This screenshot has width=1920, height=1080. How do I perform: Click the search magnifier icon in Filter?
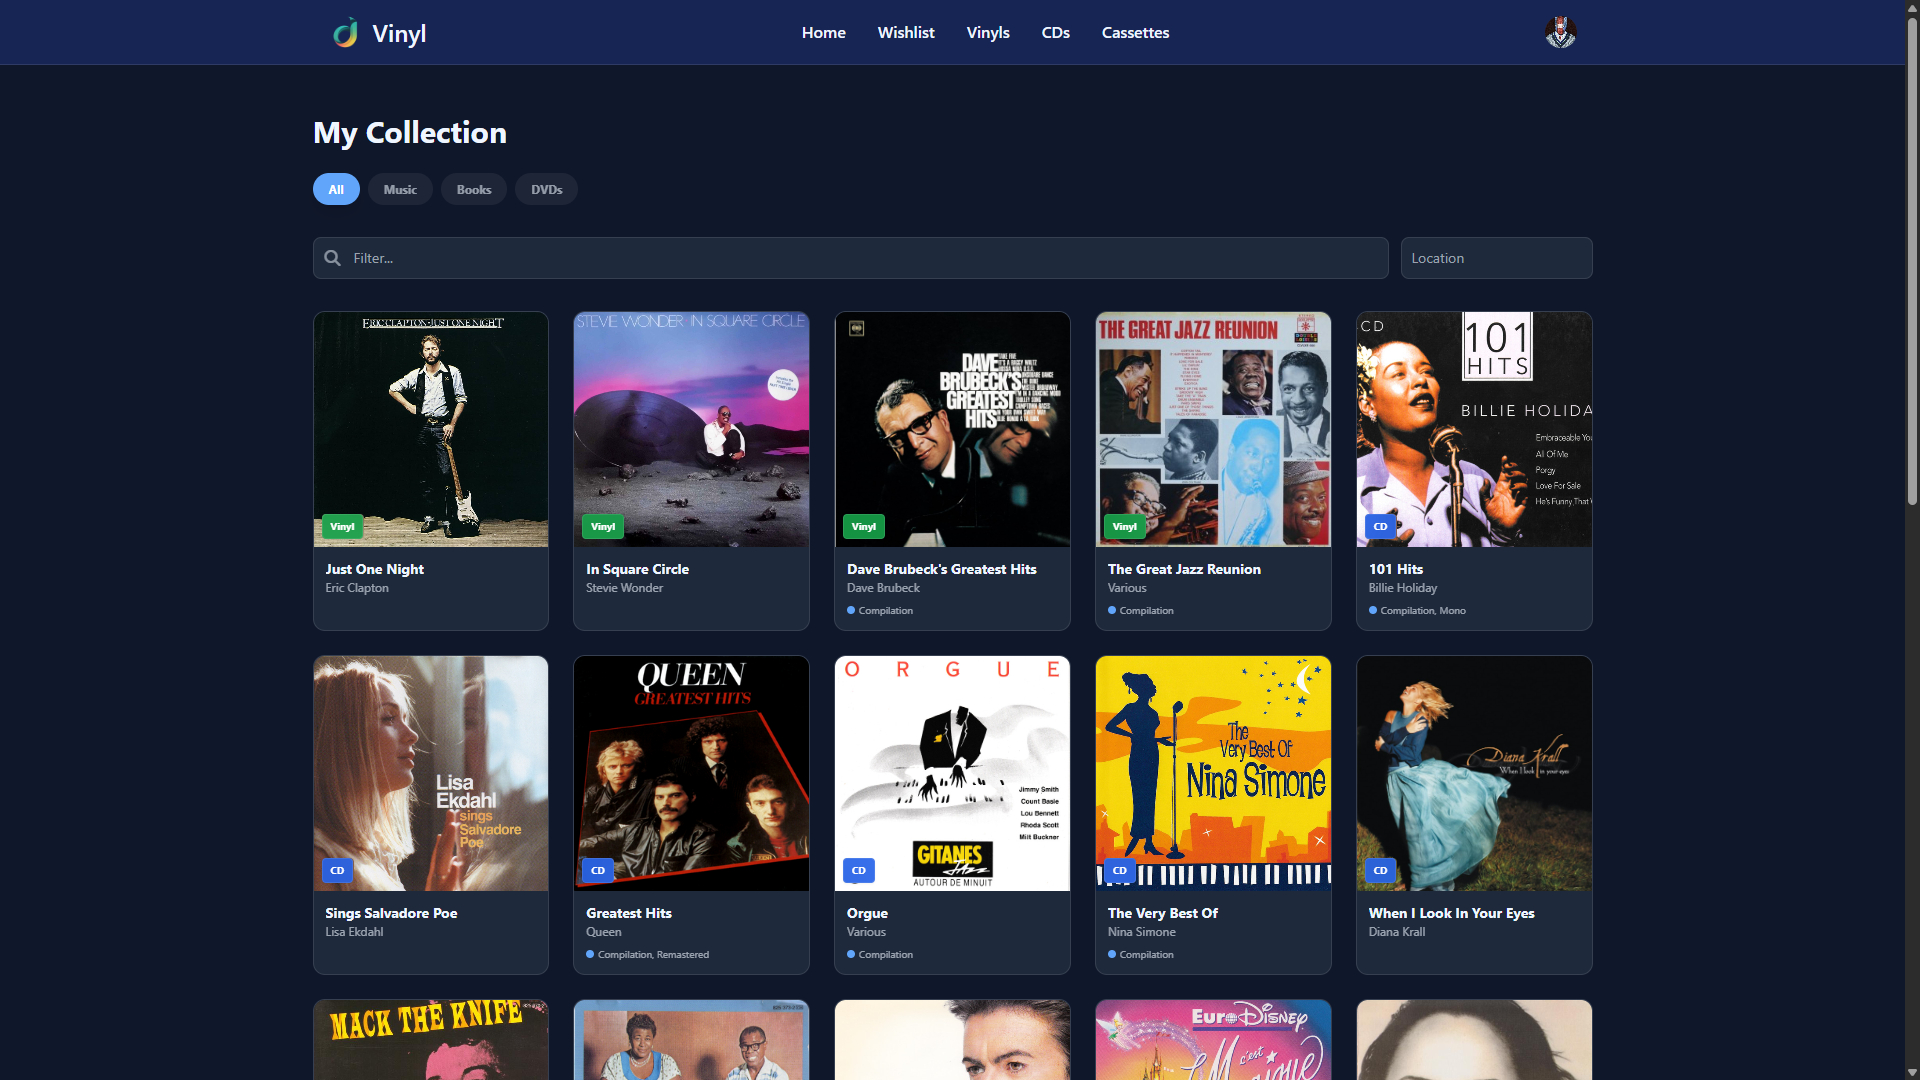(333, 258)
